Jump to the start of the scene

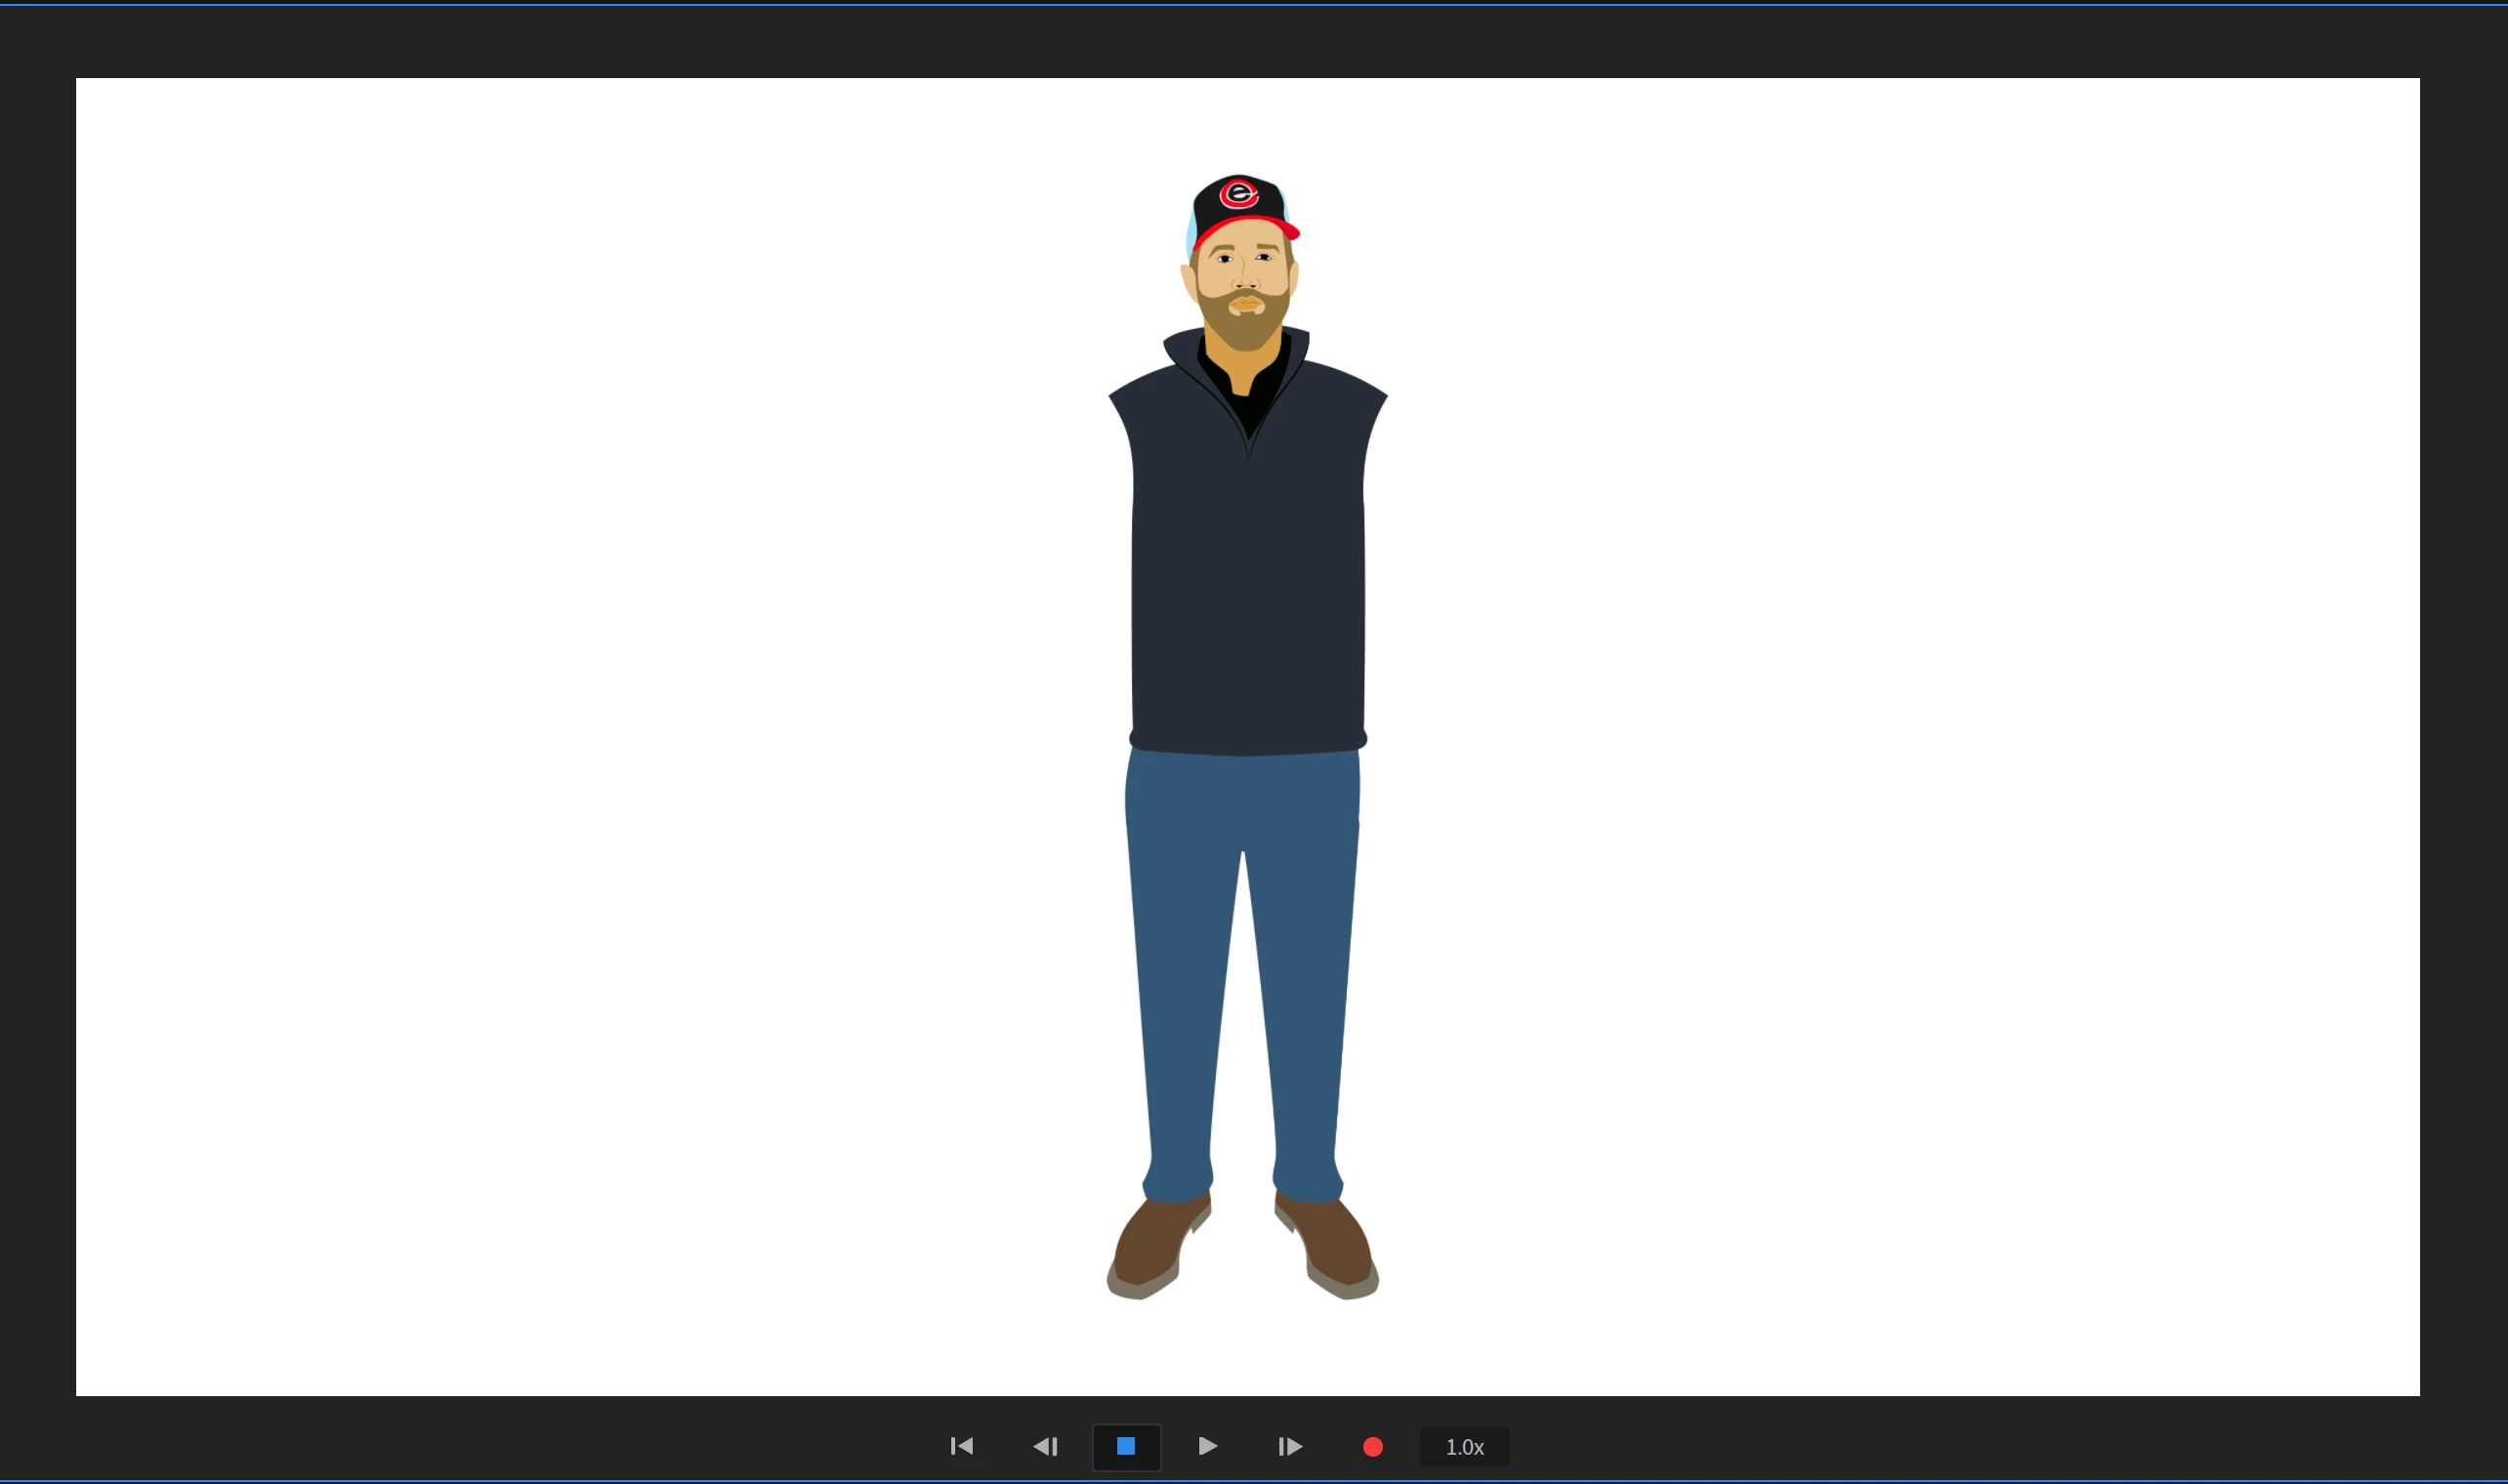pos(961,1446)
